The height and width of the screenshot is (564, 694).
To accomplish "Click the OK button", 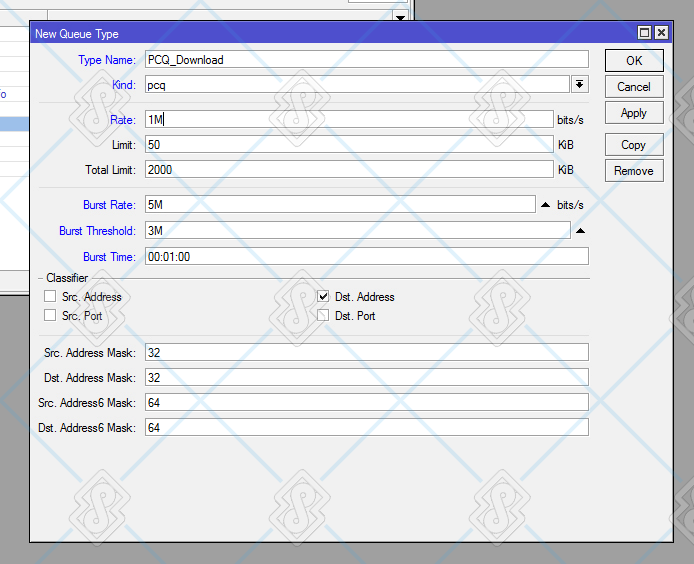I will [634, 61].
